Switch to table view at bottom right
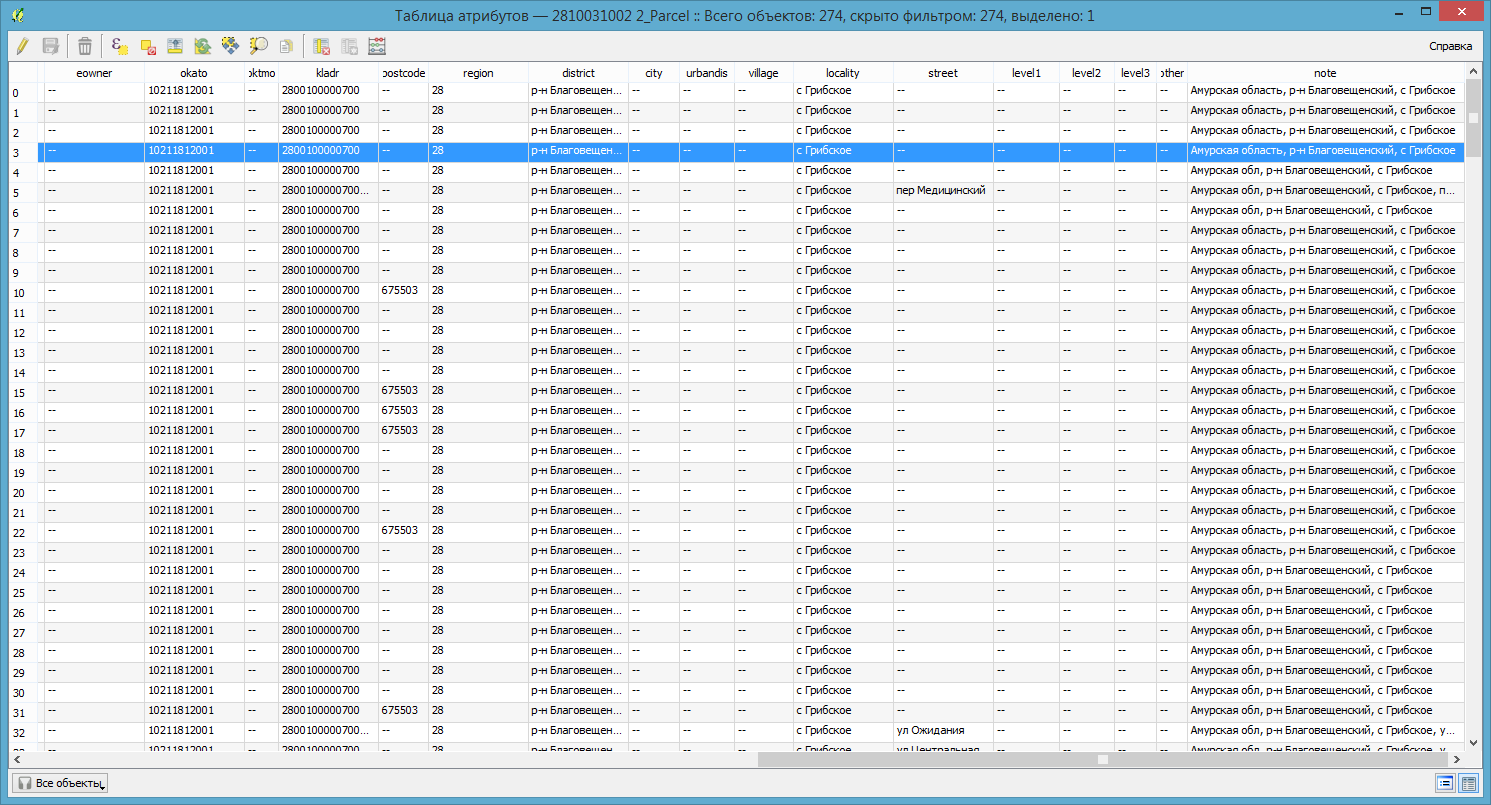This screenshot has width=1491, height=805. point(1468,784)
